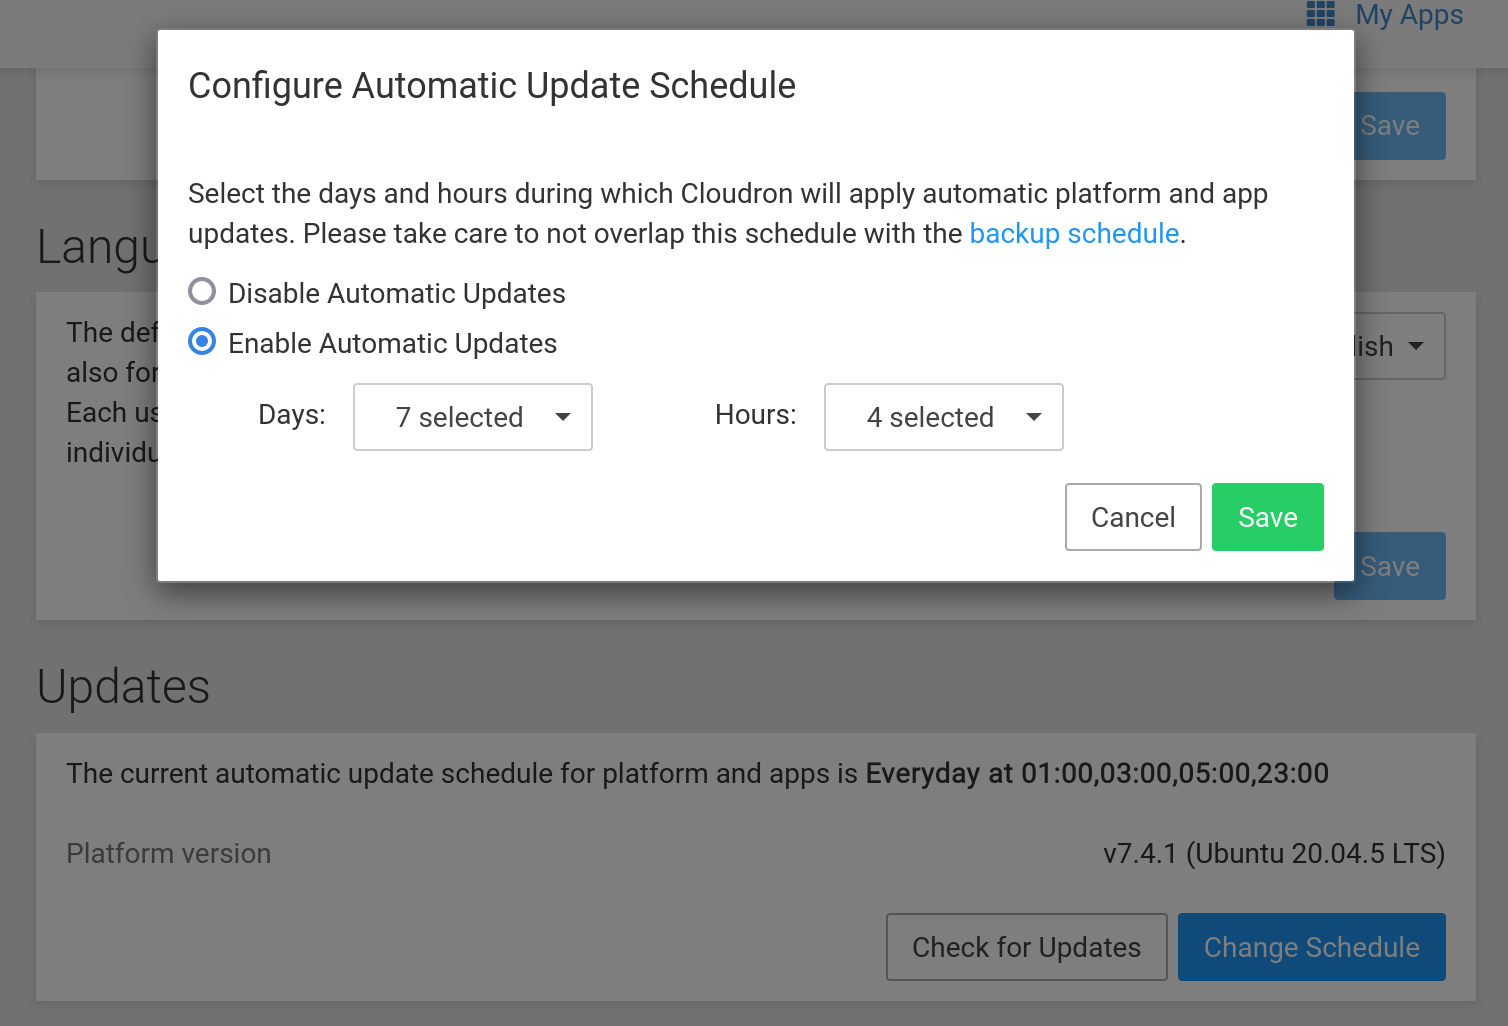Click the My Apps grid icon
1508x1026 pixels.
[1320, 14]
